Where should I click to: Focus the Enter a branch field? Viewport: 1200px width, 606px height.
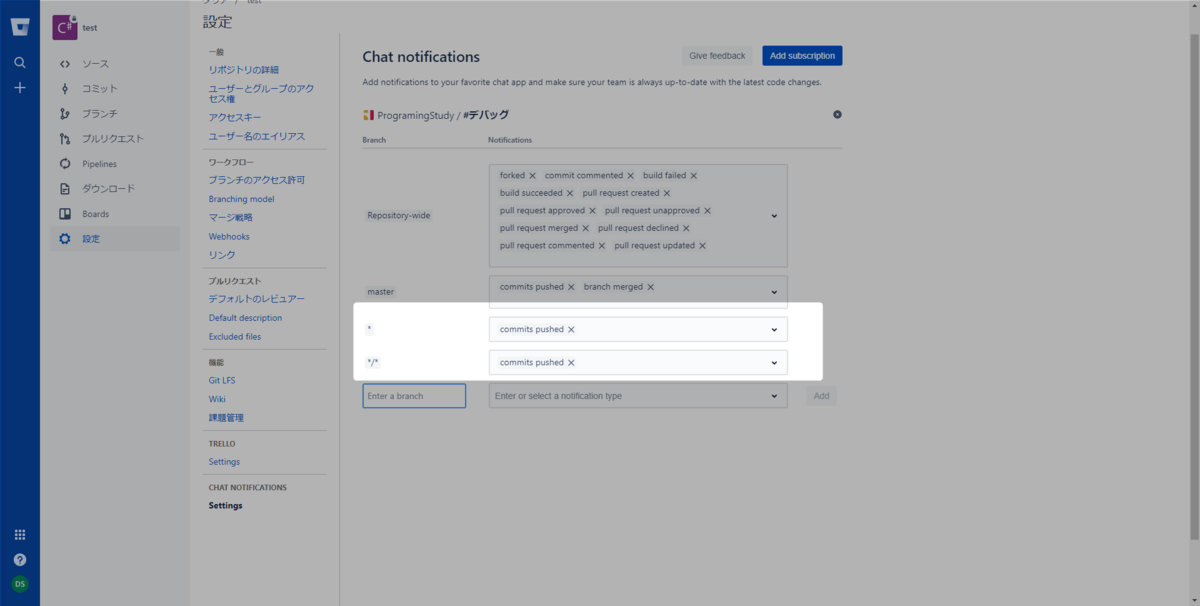[414, 396]
